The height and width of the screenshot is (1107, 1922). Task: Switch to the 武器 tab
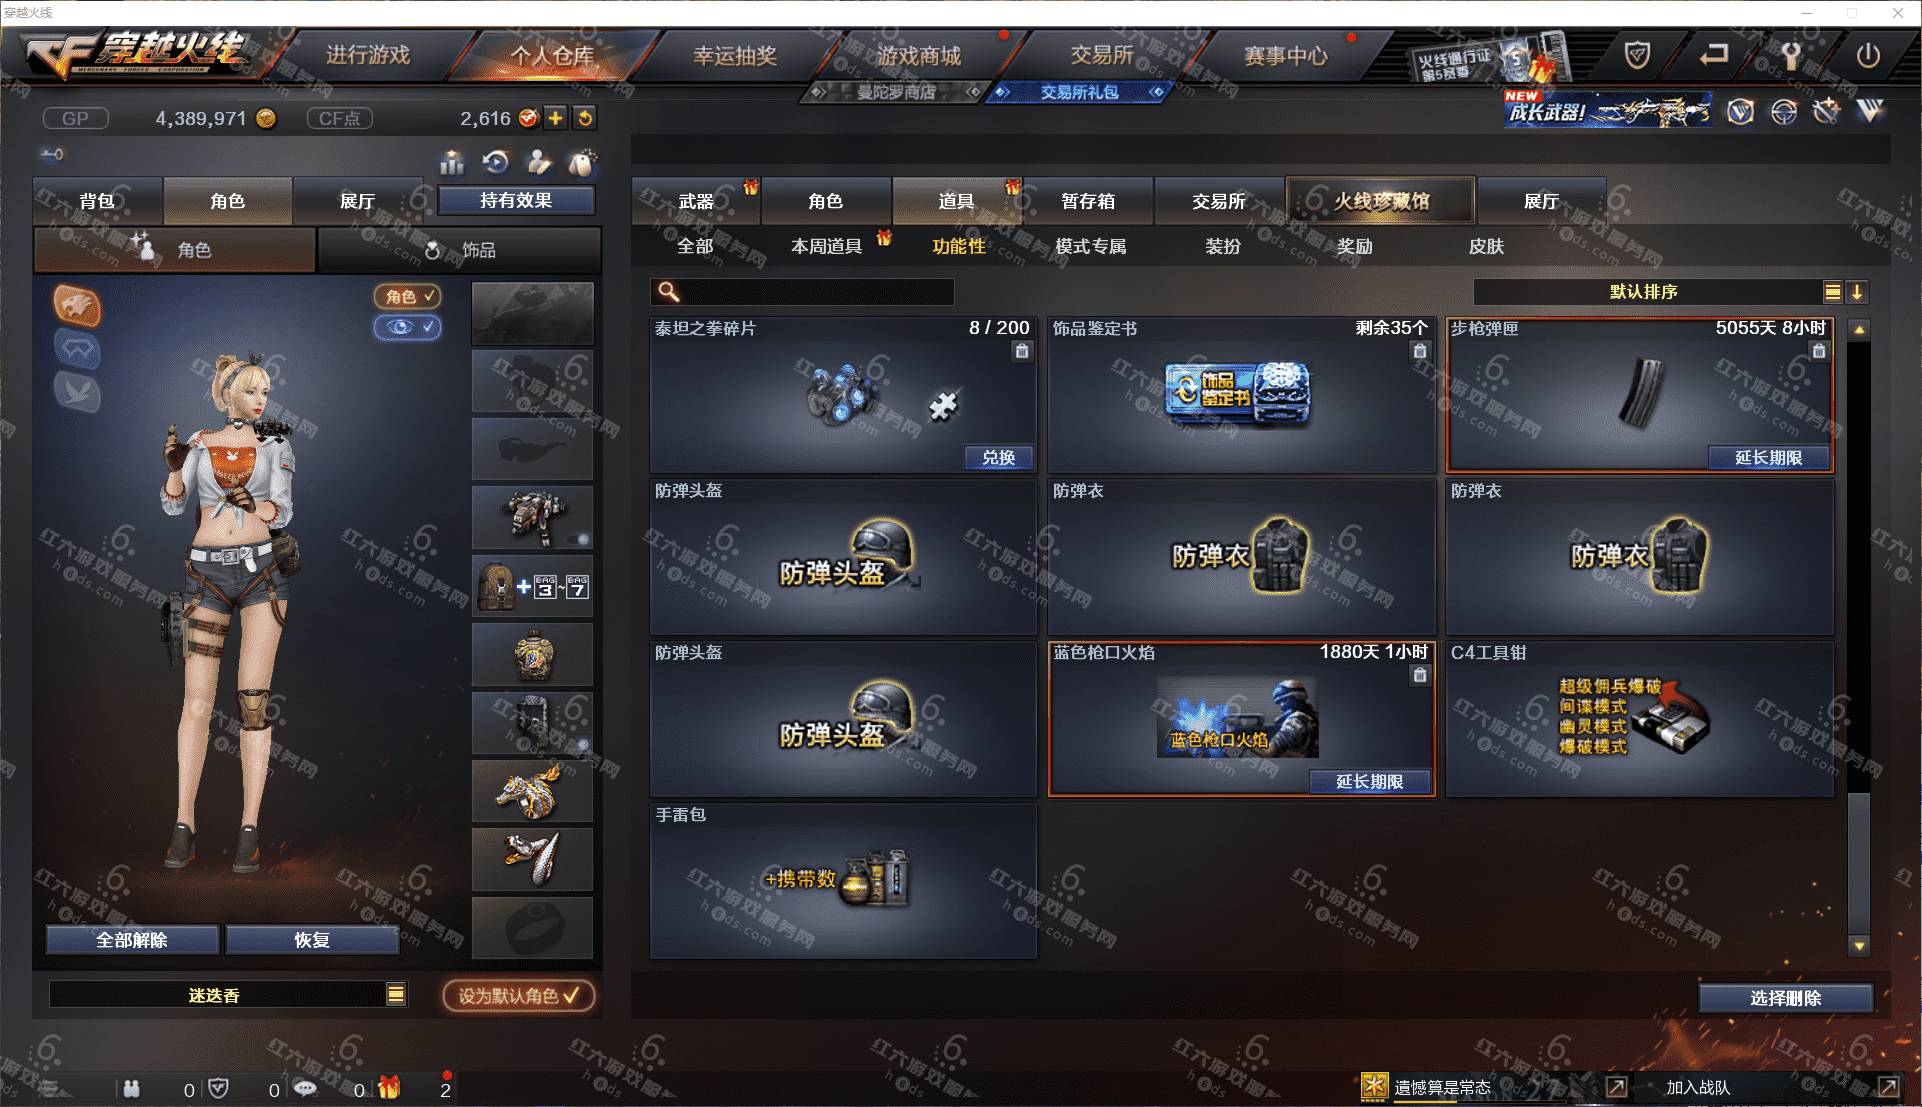pyautogui.click(x=696, y=201)
